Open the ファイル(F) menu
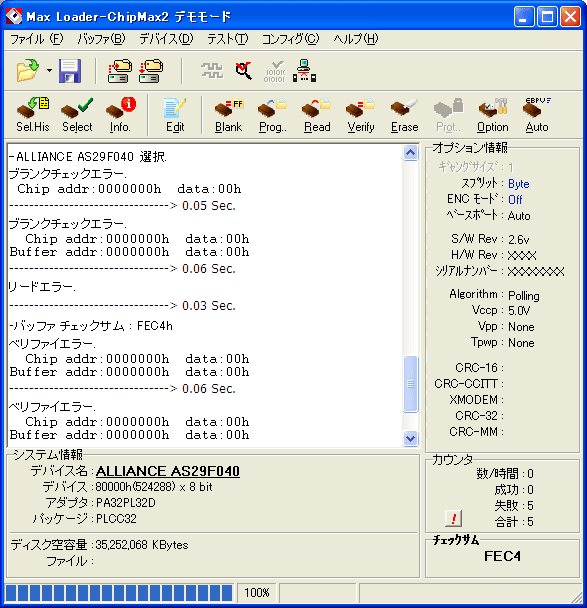The image size is (587, 608). tap(36, 39)
